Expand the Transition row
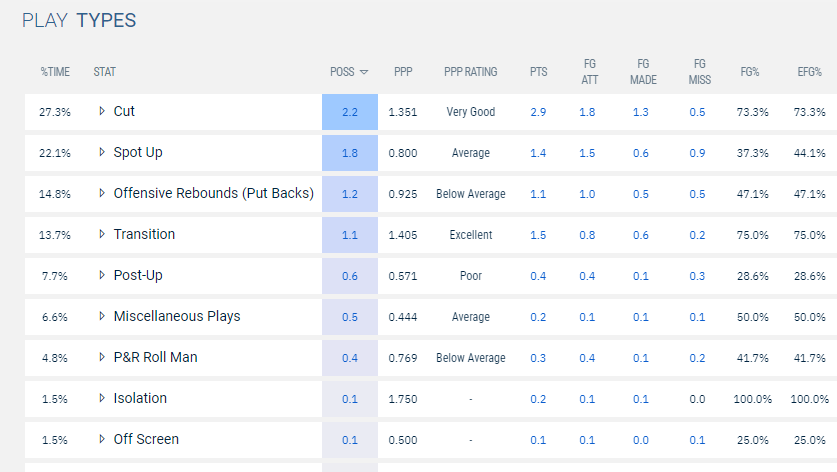Viewport: 837px width, 472px height. click(102, 234)
